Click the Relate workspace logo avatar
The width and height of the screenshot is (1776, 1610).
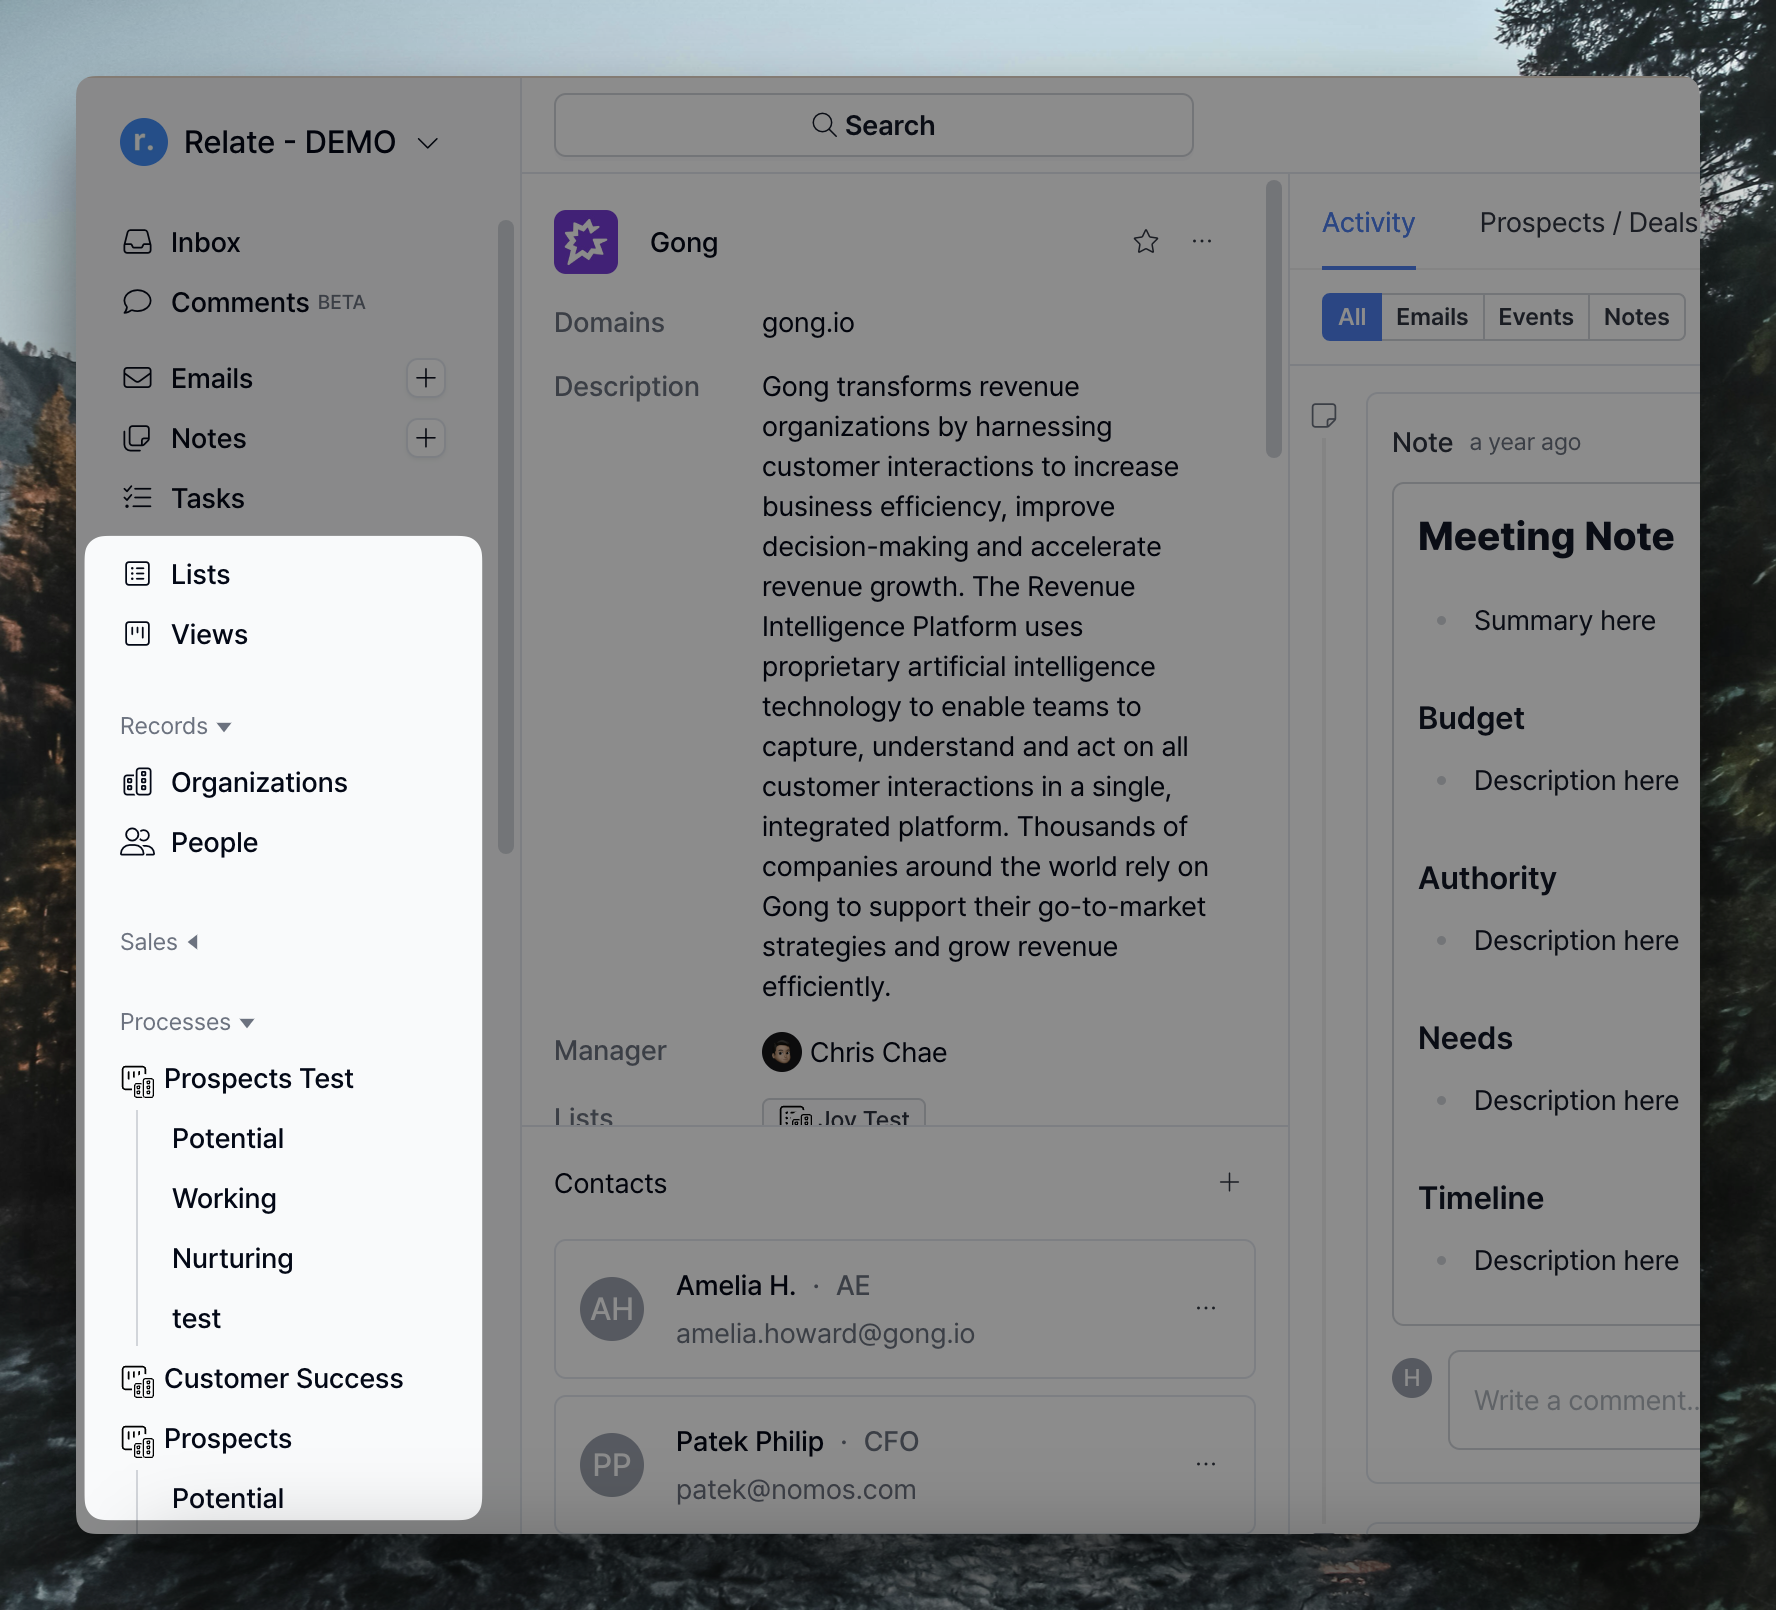(x=144, y=142)
